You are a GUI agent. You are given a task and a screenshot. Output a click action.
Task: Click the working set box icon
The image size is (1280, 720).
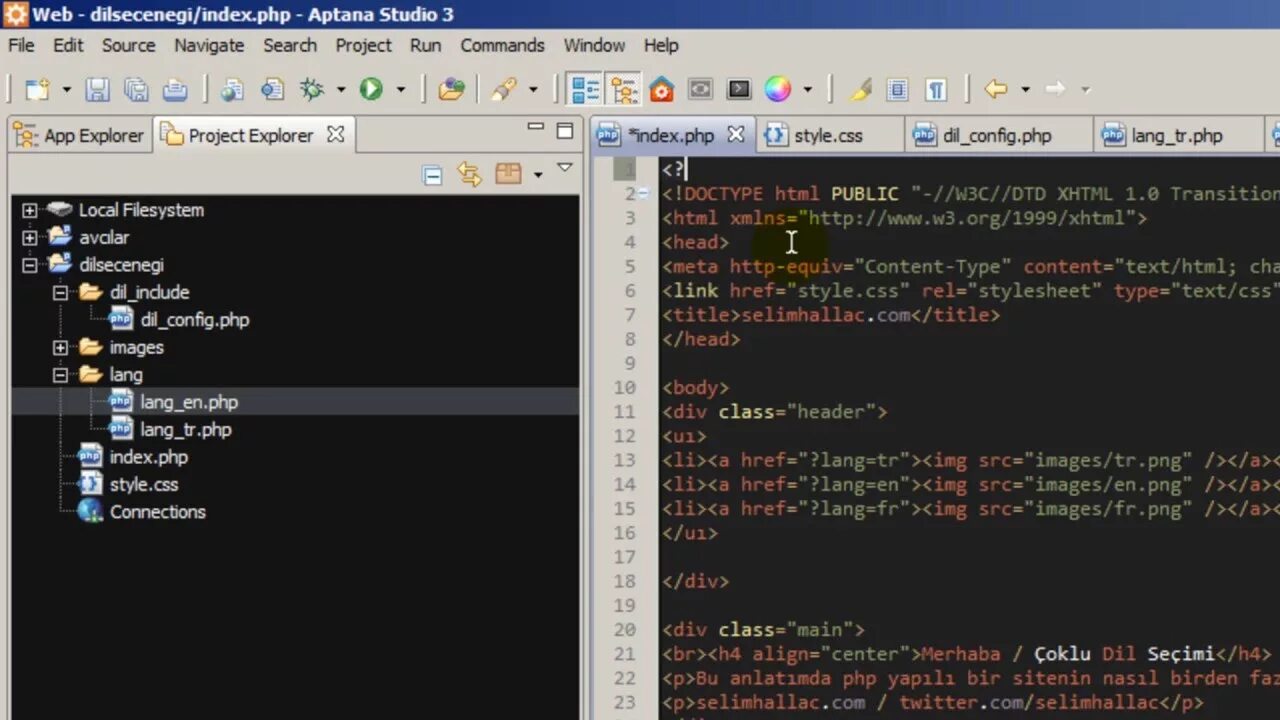tap(509, 174)
